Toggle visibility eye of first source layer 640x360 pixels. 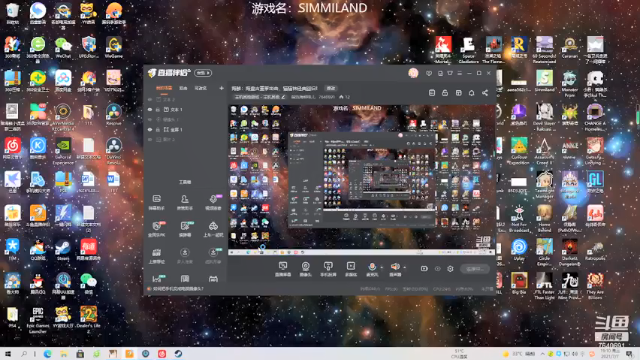coord(150,100)
